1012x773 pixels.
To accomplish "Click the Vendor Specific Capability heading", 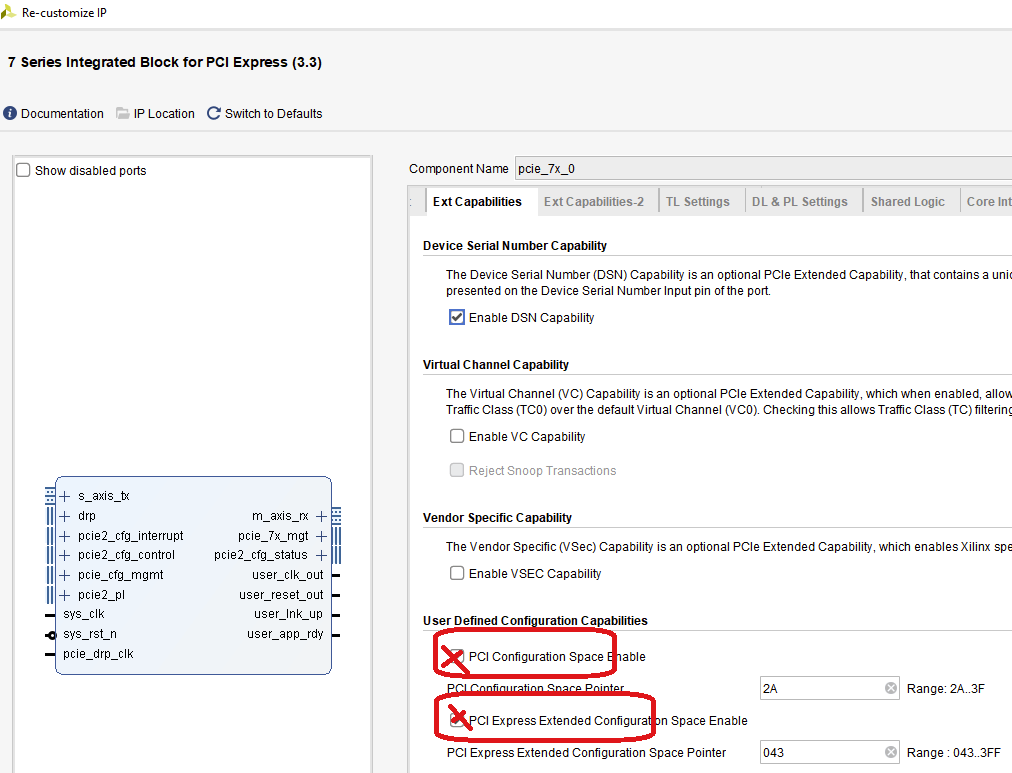I will click(498, 517).
